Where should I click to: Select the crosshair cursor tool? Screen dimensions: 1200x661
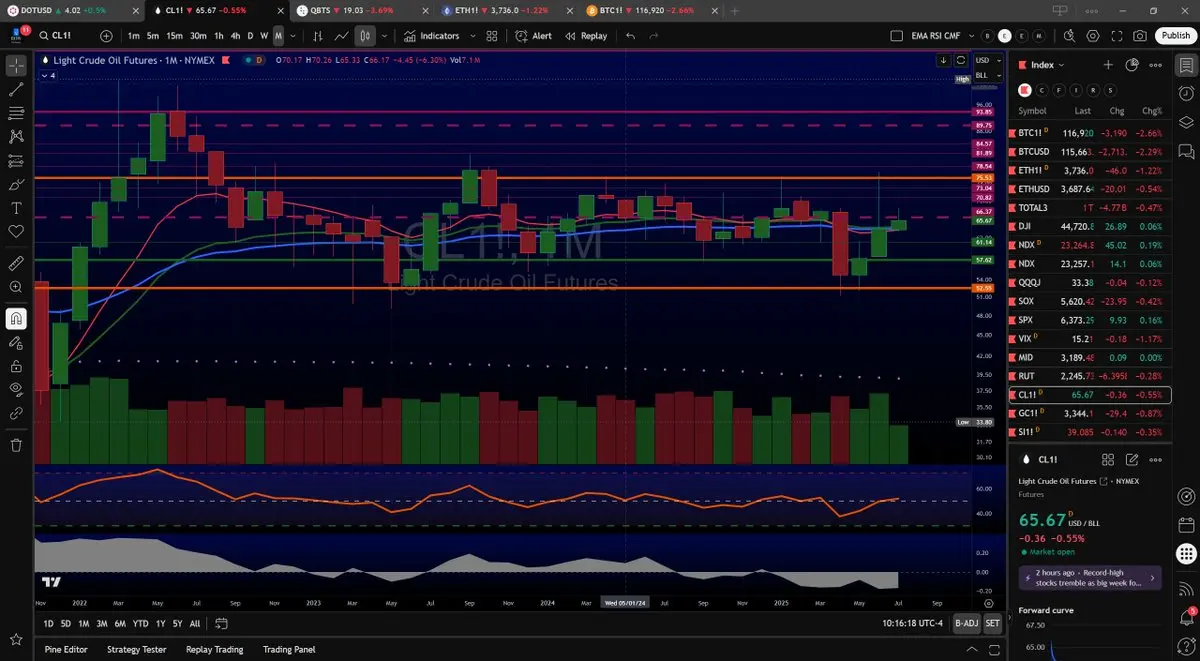pos(16,66)
